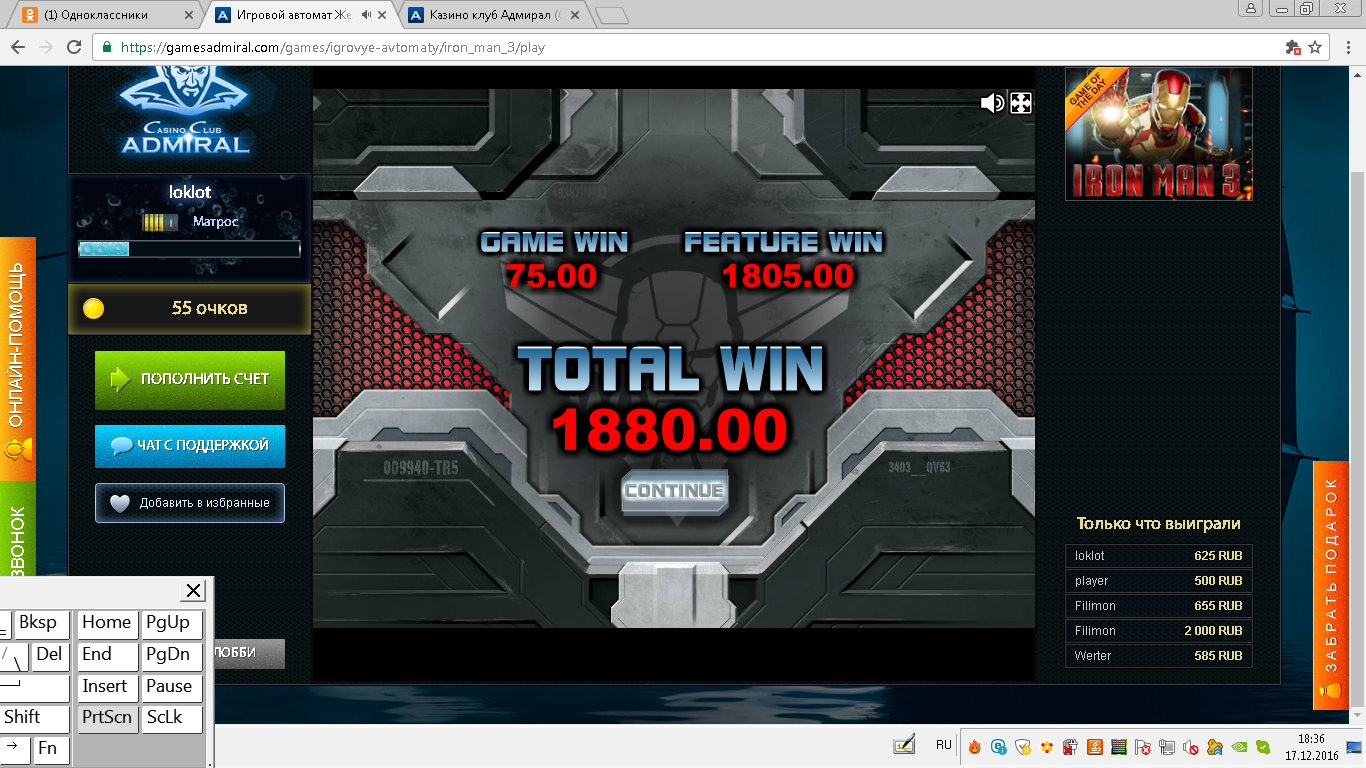Click the Admiral Casino Club logo

pyautogui.click(x=185, y=112)
